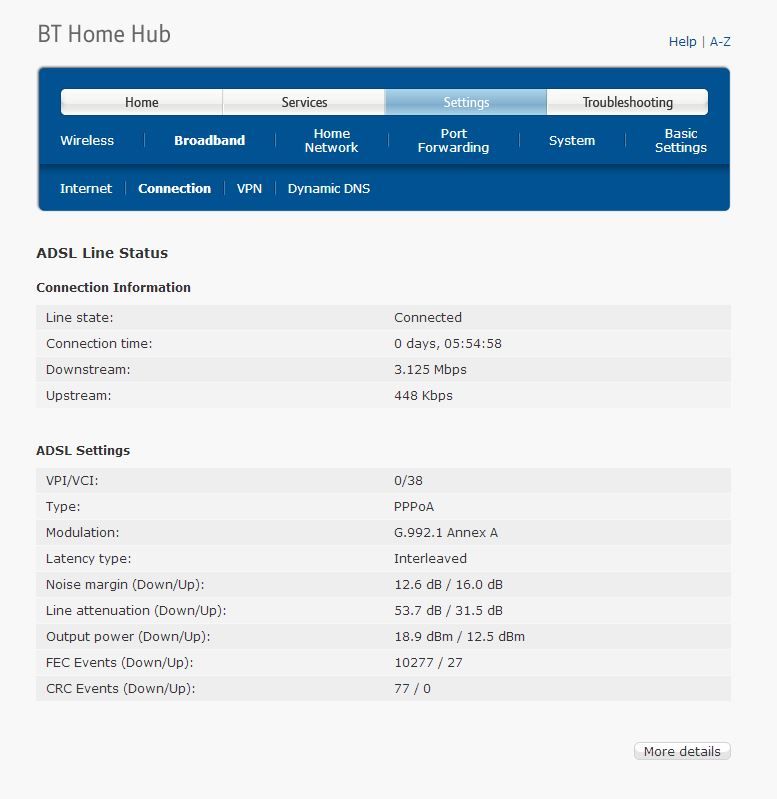Go to Port Forwarding
Viewport: 777px width, 799px height.
(453, 140)
